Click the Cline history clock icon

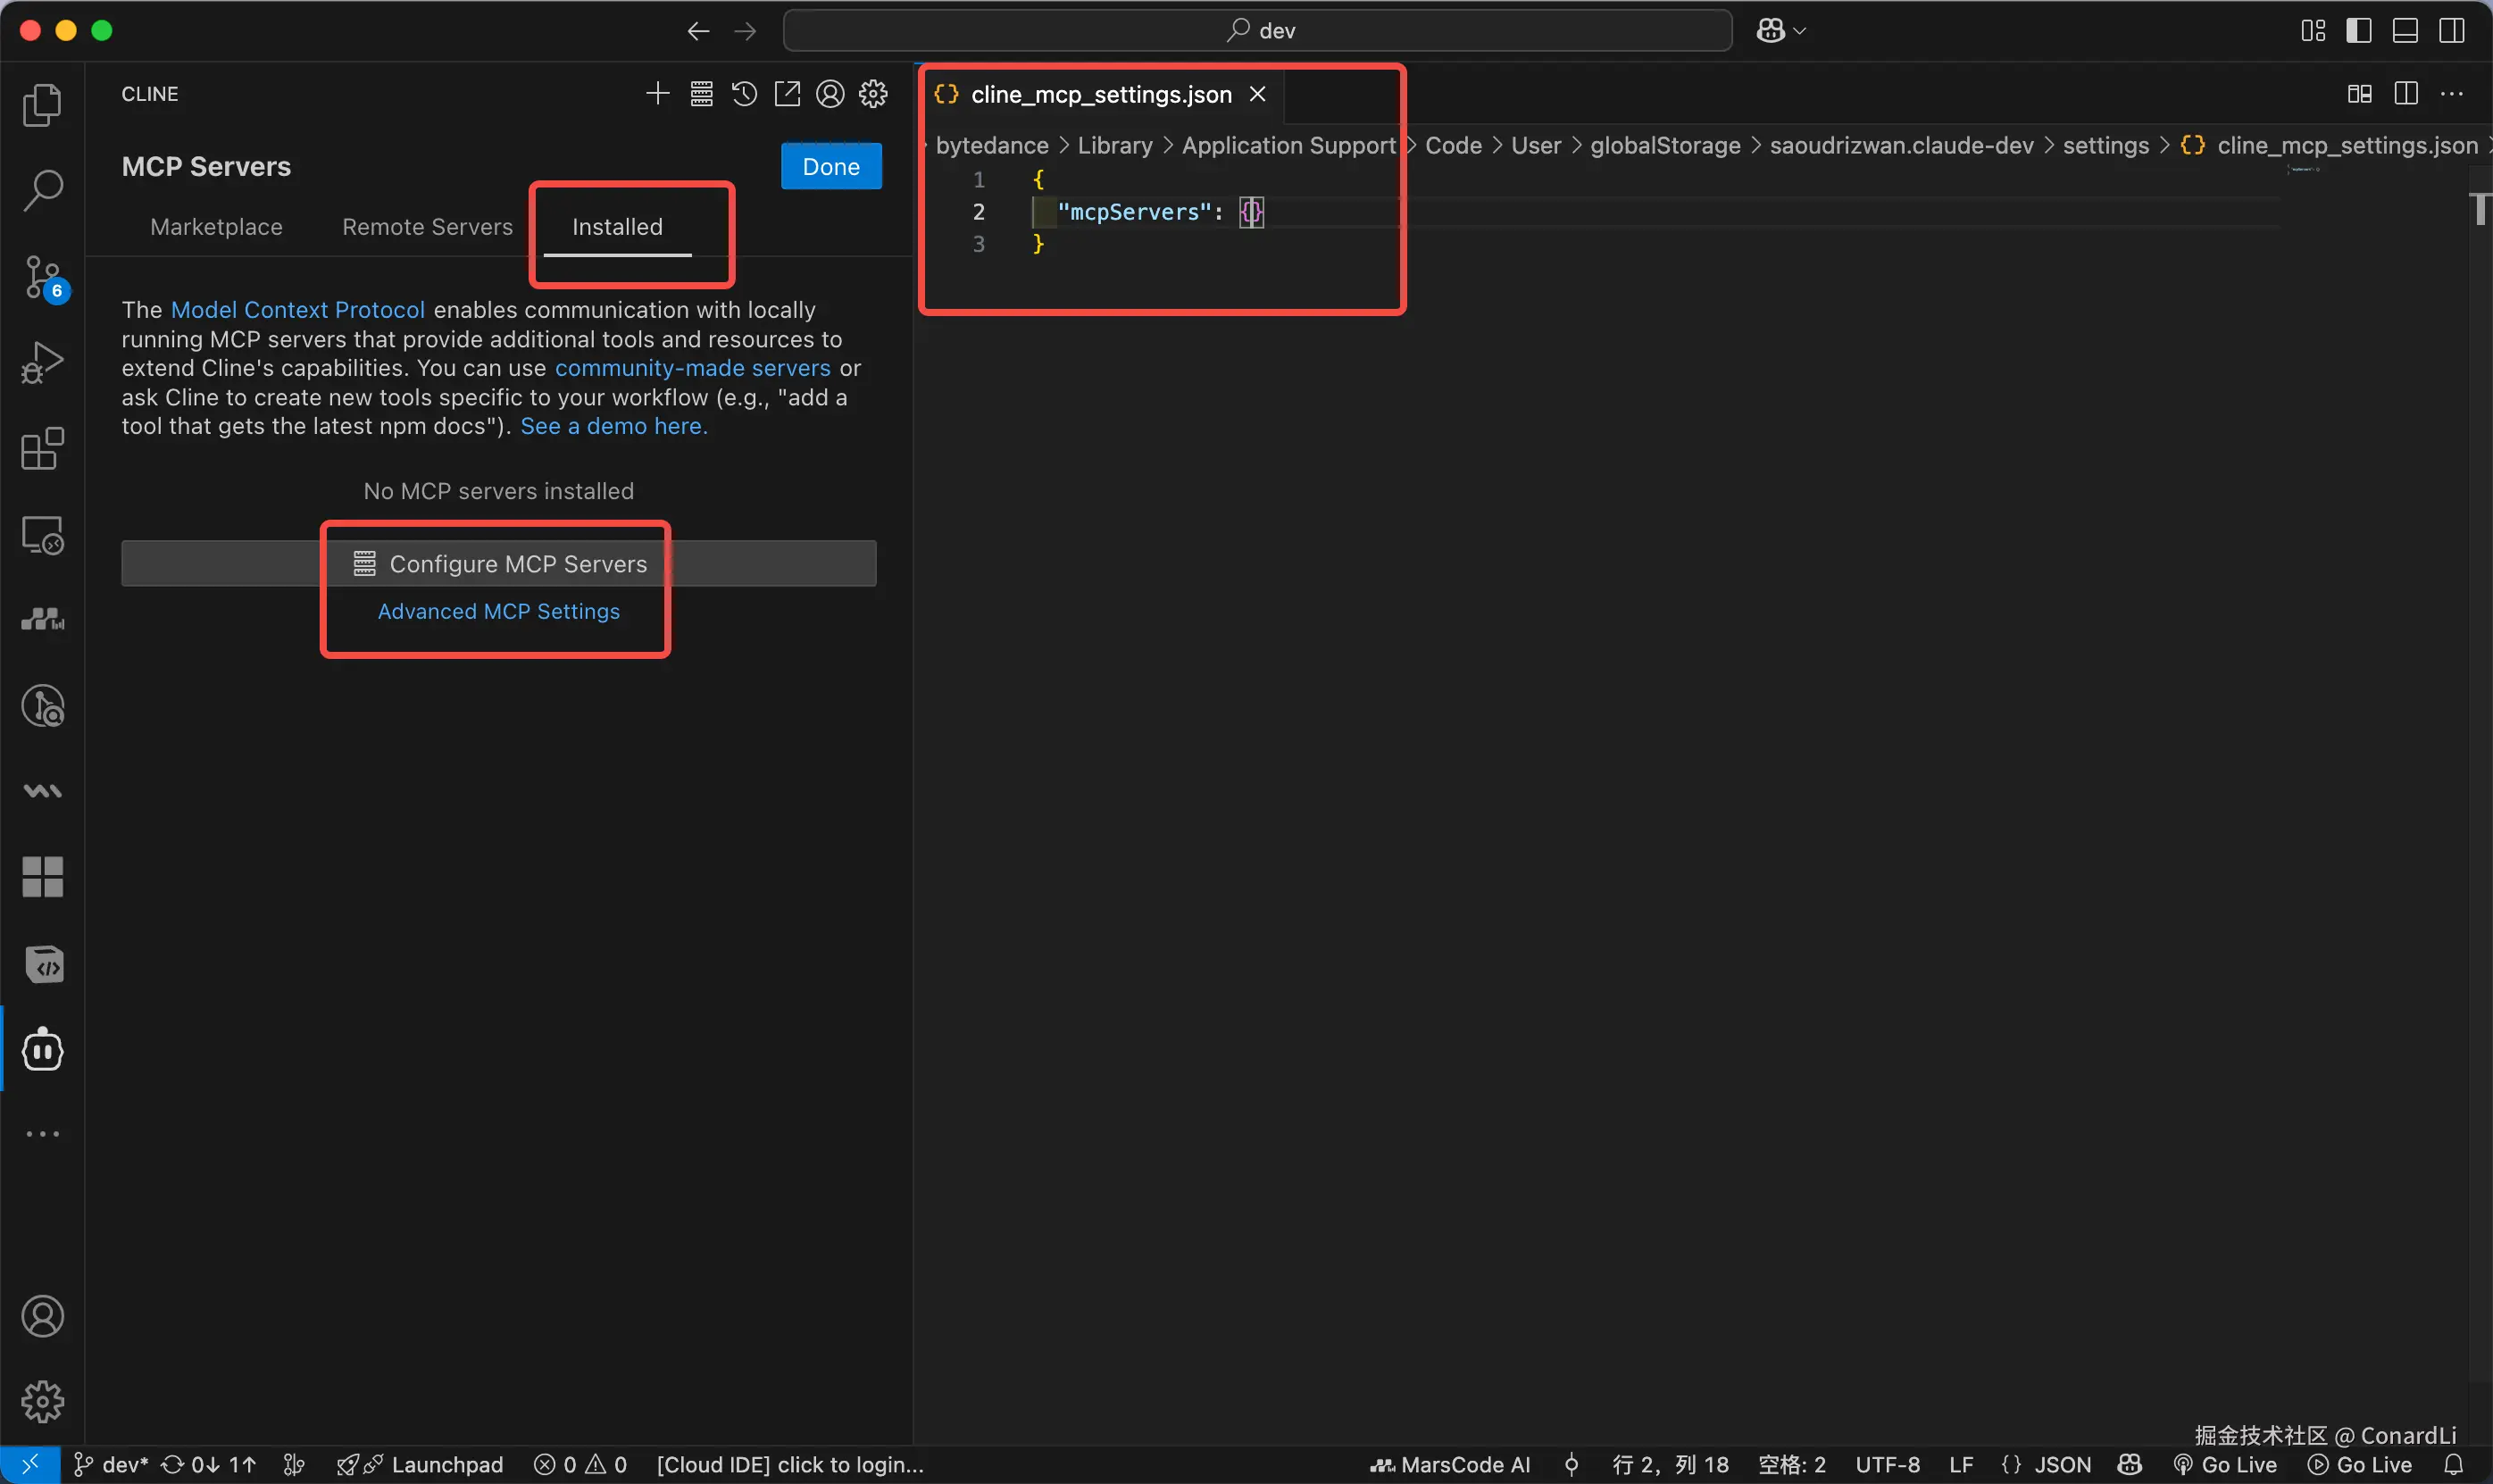(744, 94)
